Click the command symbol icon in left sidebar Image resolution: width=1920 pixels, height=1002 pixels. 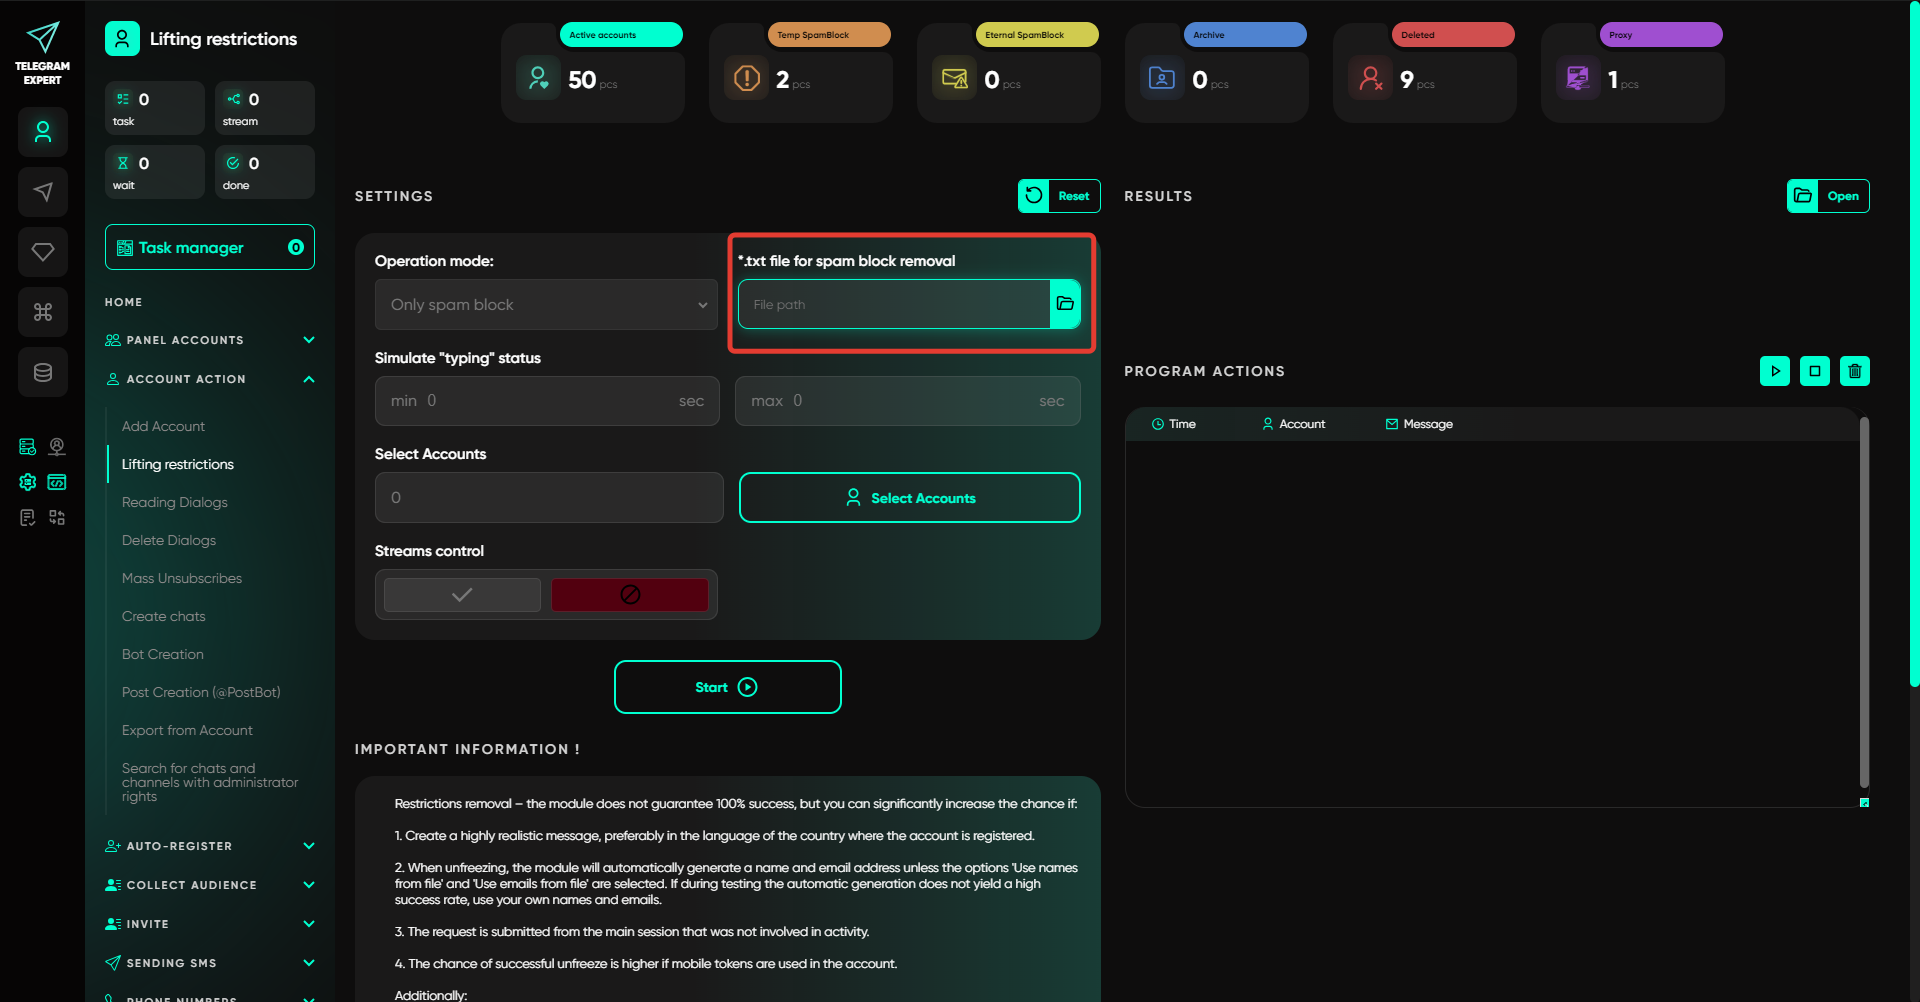(x=43, y=312)
